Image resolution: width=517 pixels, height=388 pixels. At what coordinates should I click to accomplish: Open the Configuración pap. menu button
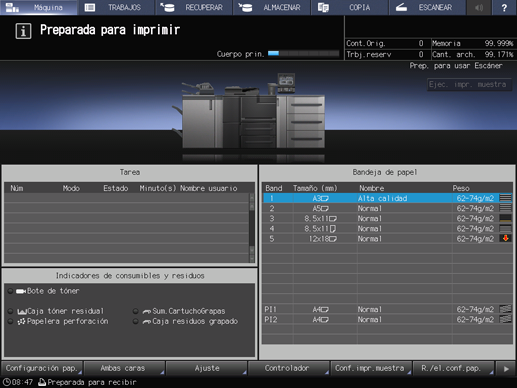42,368
